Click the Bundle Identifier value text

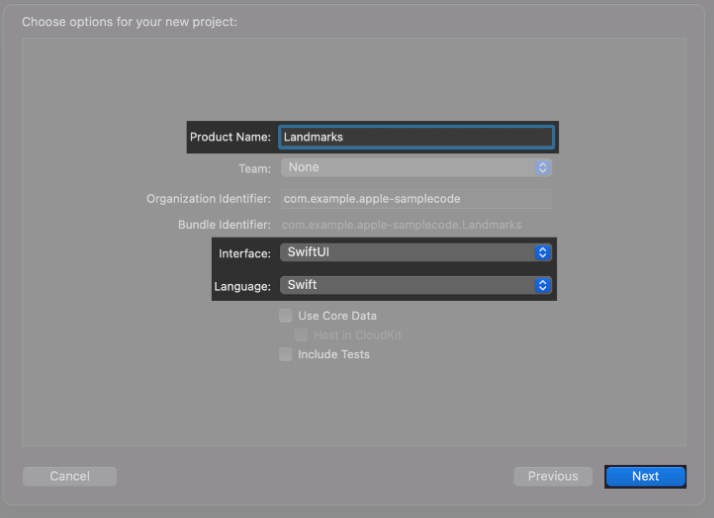[401, 225]
